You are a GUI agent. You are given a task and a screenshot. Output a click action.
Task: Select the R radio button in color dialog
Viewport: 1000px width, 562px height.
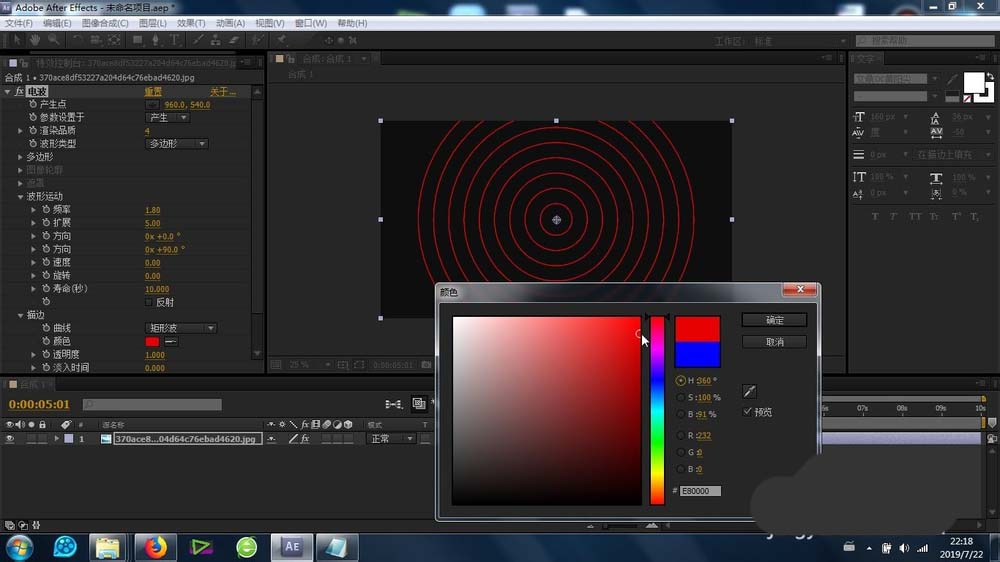(681, 436)
